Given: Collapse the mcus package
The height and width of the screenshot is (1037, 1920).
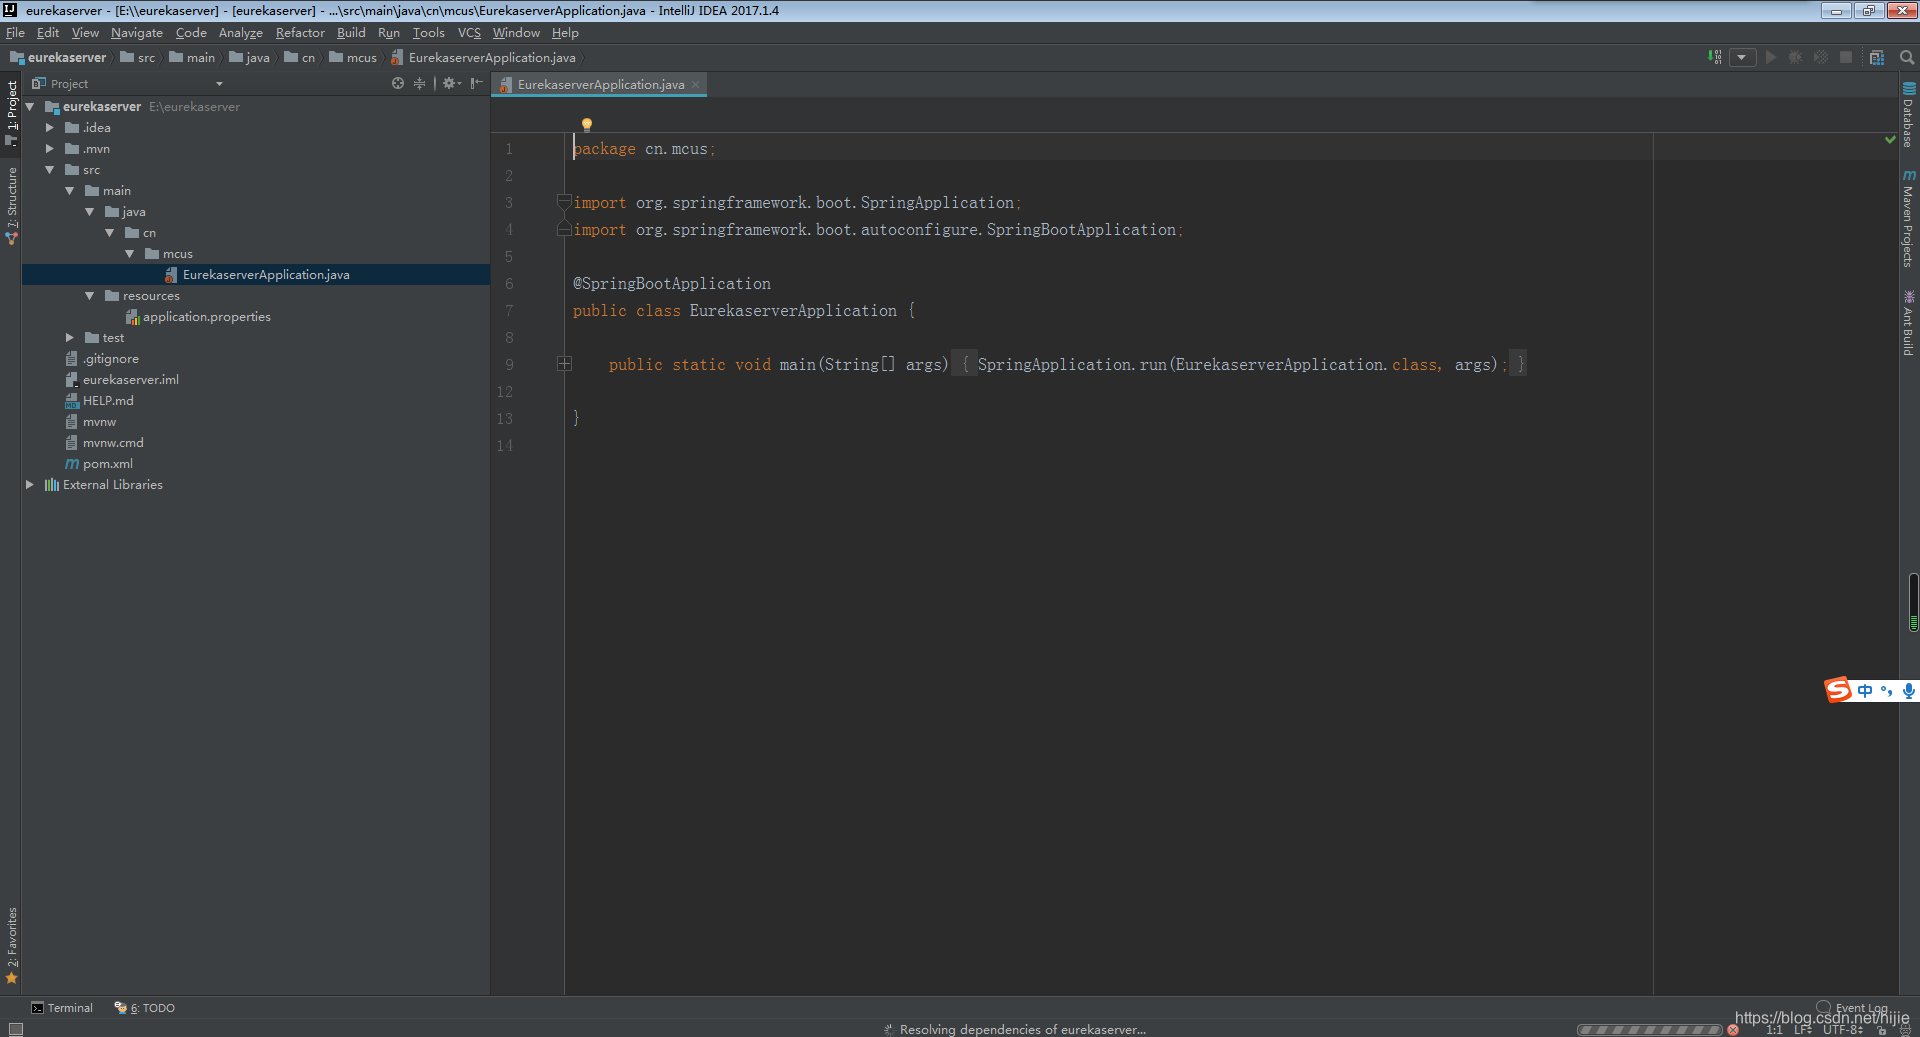Looking at the screenshot, I should tap(130, 253).
